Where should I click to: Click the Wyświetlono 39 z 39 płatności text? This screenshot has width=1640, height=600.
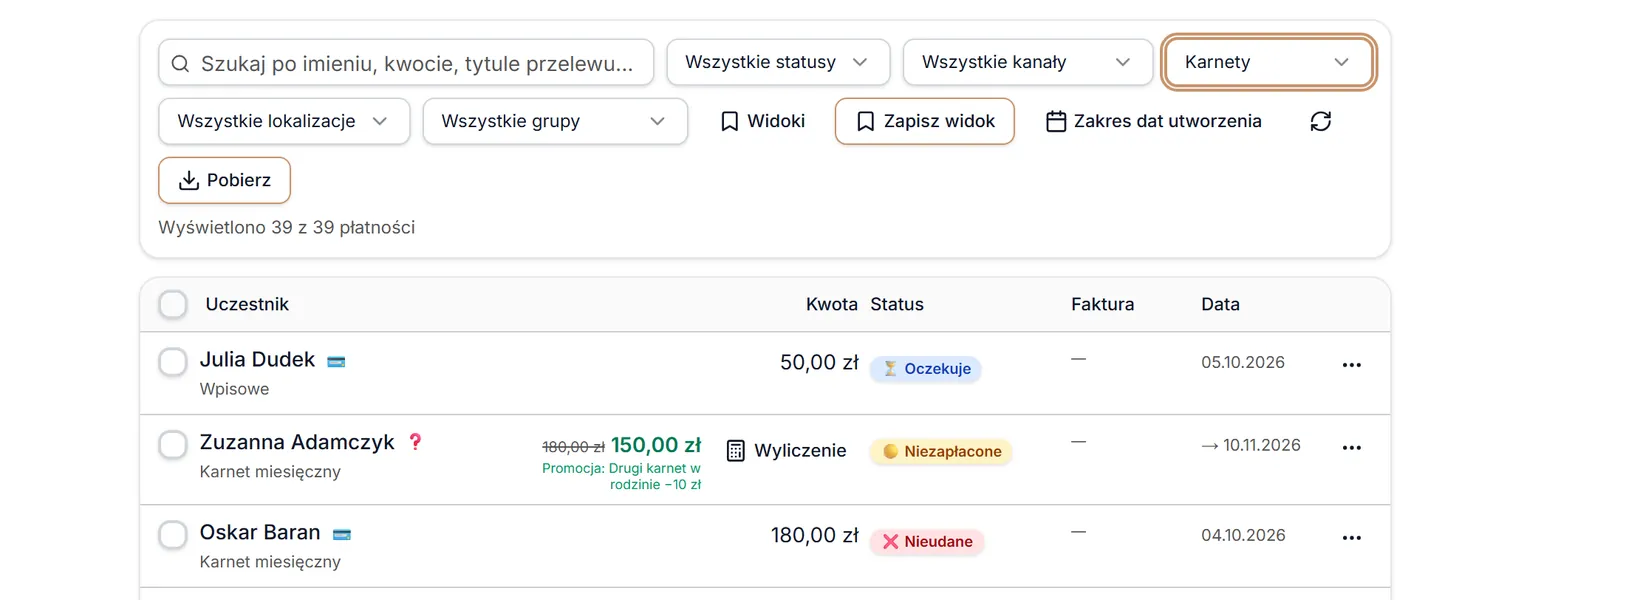click(x=287, y=227)
